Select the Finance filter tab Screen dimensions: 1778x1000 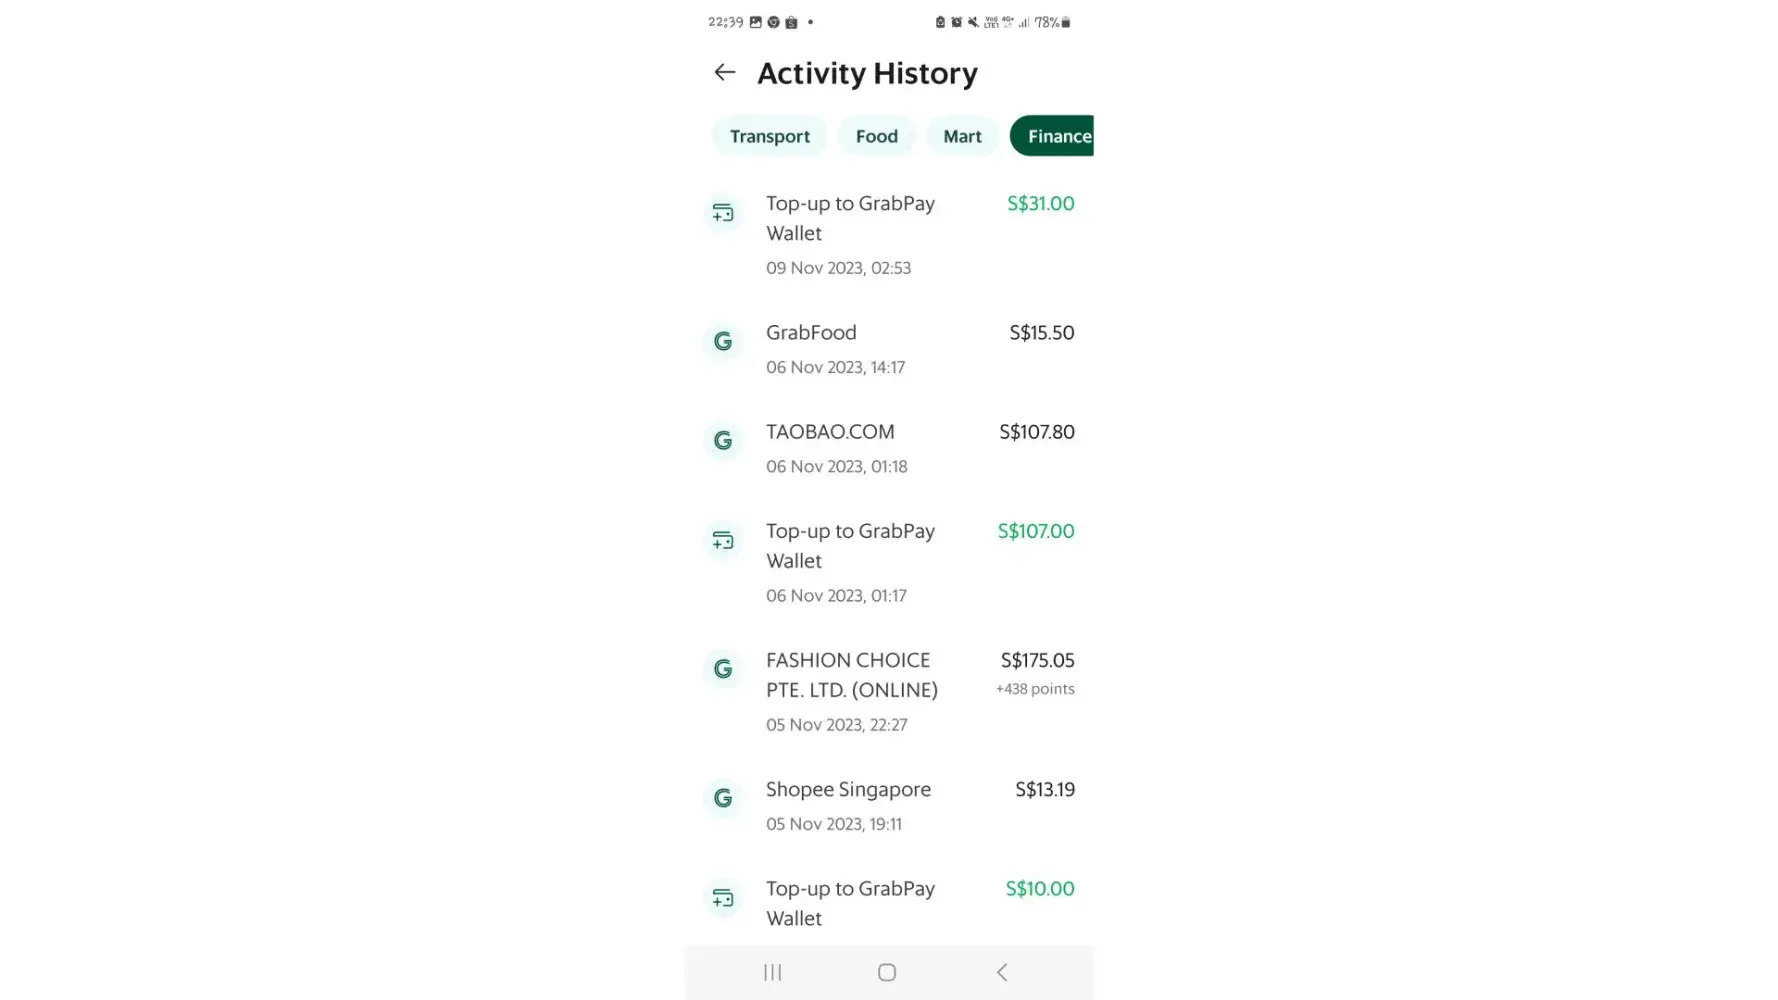click(1055, 136)
